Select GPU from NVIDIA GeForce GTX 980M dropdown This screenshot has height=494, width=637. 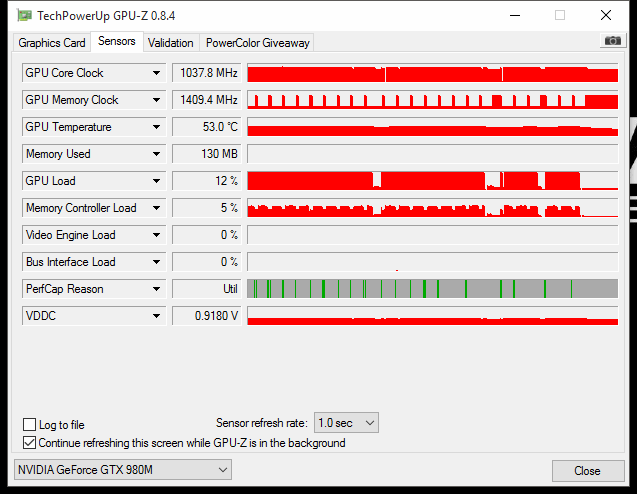tap(123, 470)
